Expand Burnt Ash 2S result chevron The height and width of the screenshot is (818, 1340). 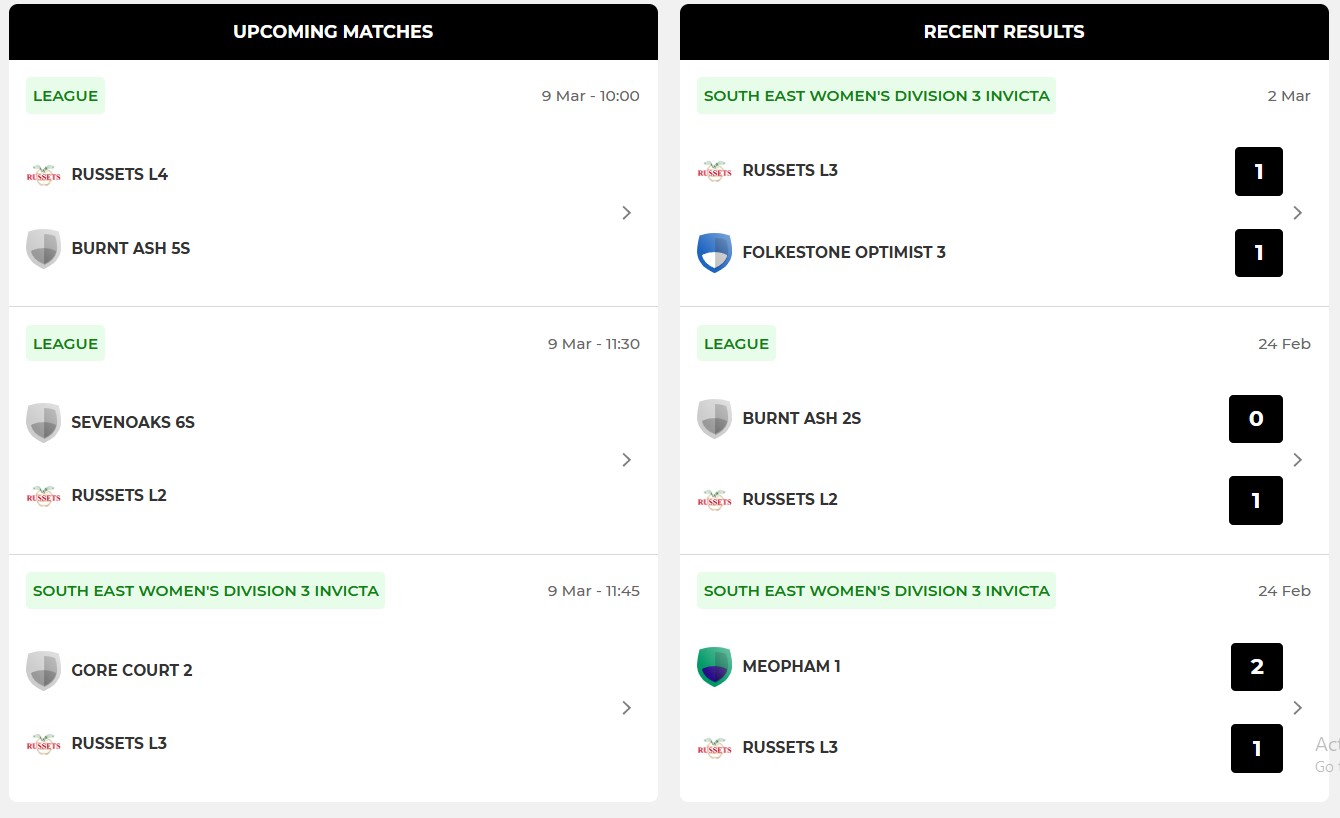click(1297, 460)
